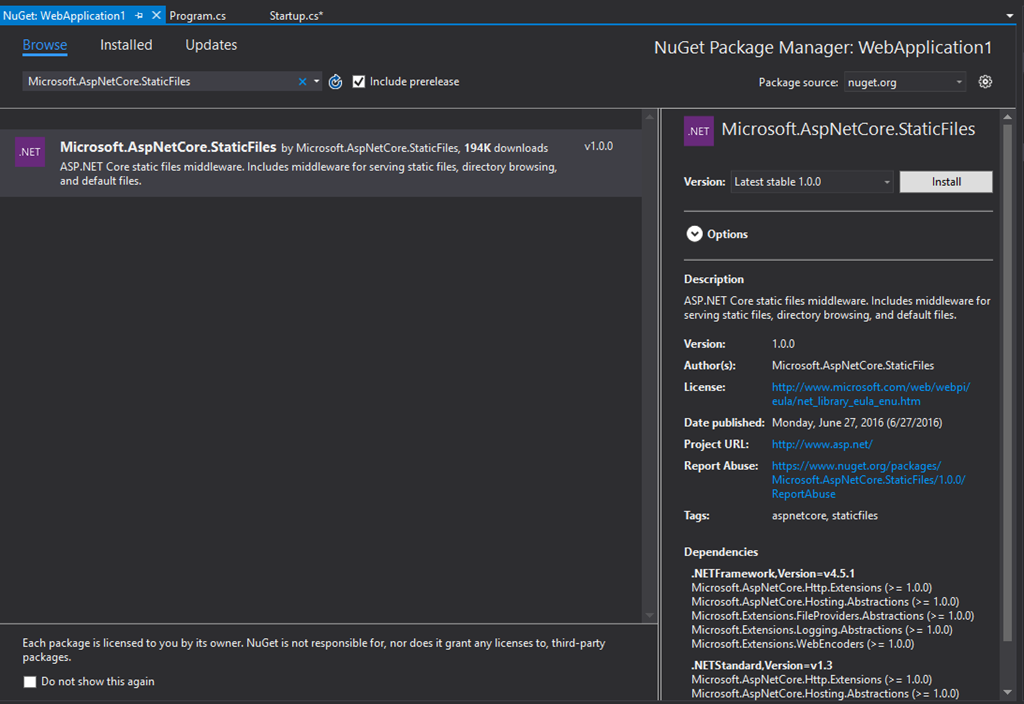Click the refresh search results icon
The image size is (1024, 704).
[335, 82]
